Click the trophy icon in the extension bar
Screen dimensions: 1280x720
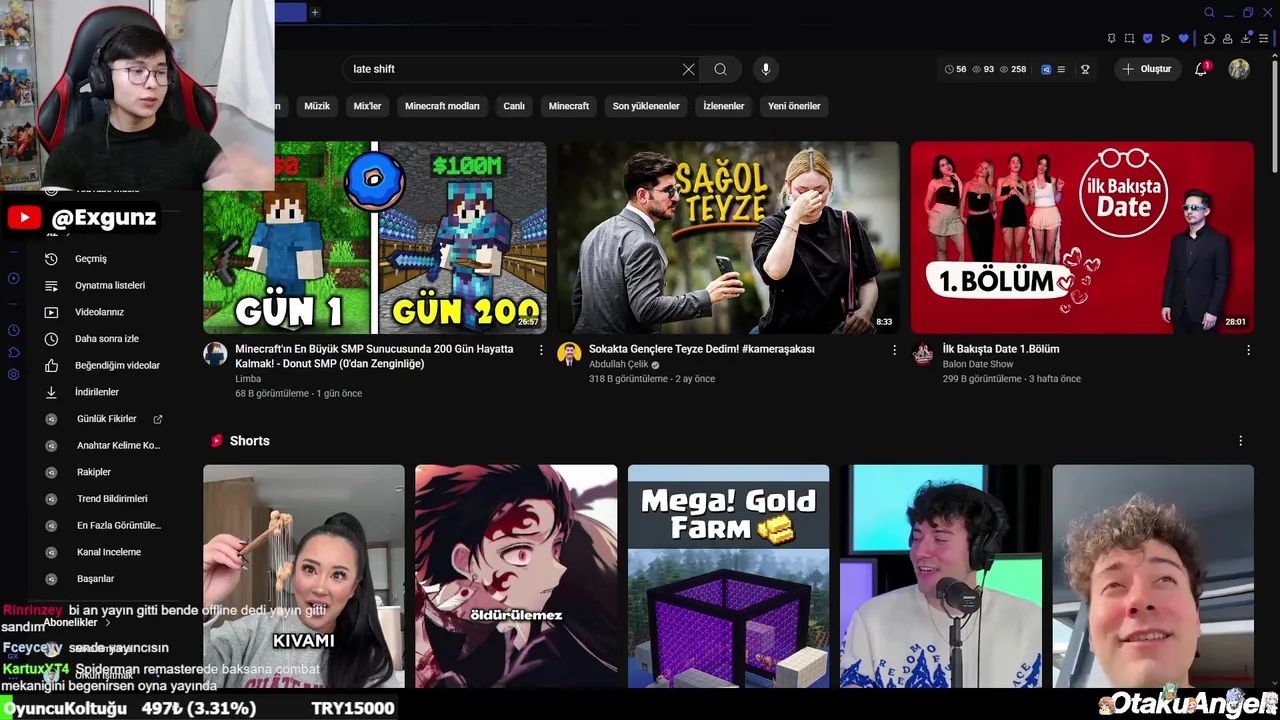pyautogui.click(x=1085, y=69)
